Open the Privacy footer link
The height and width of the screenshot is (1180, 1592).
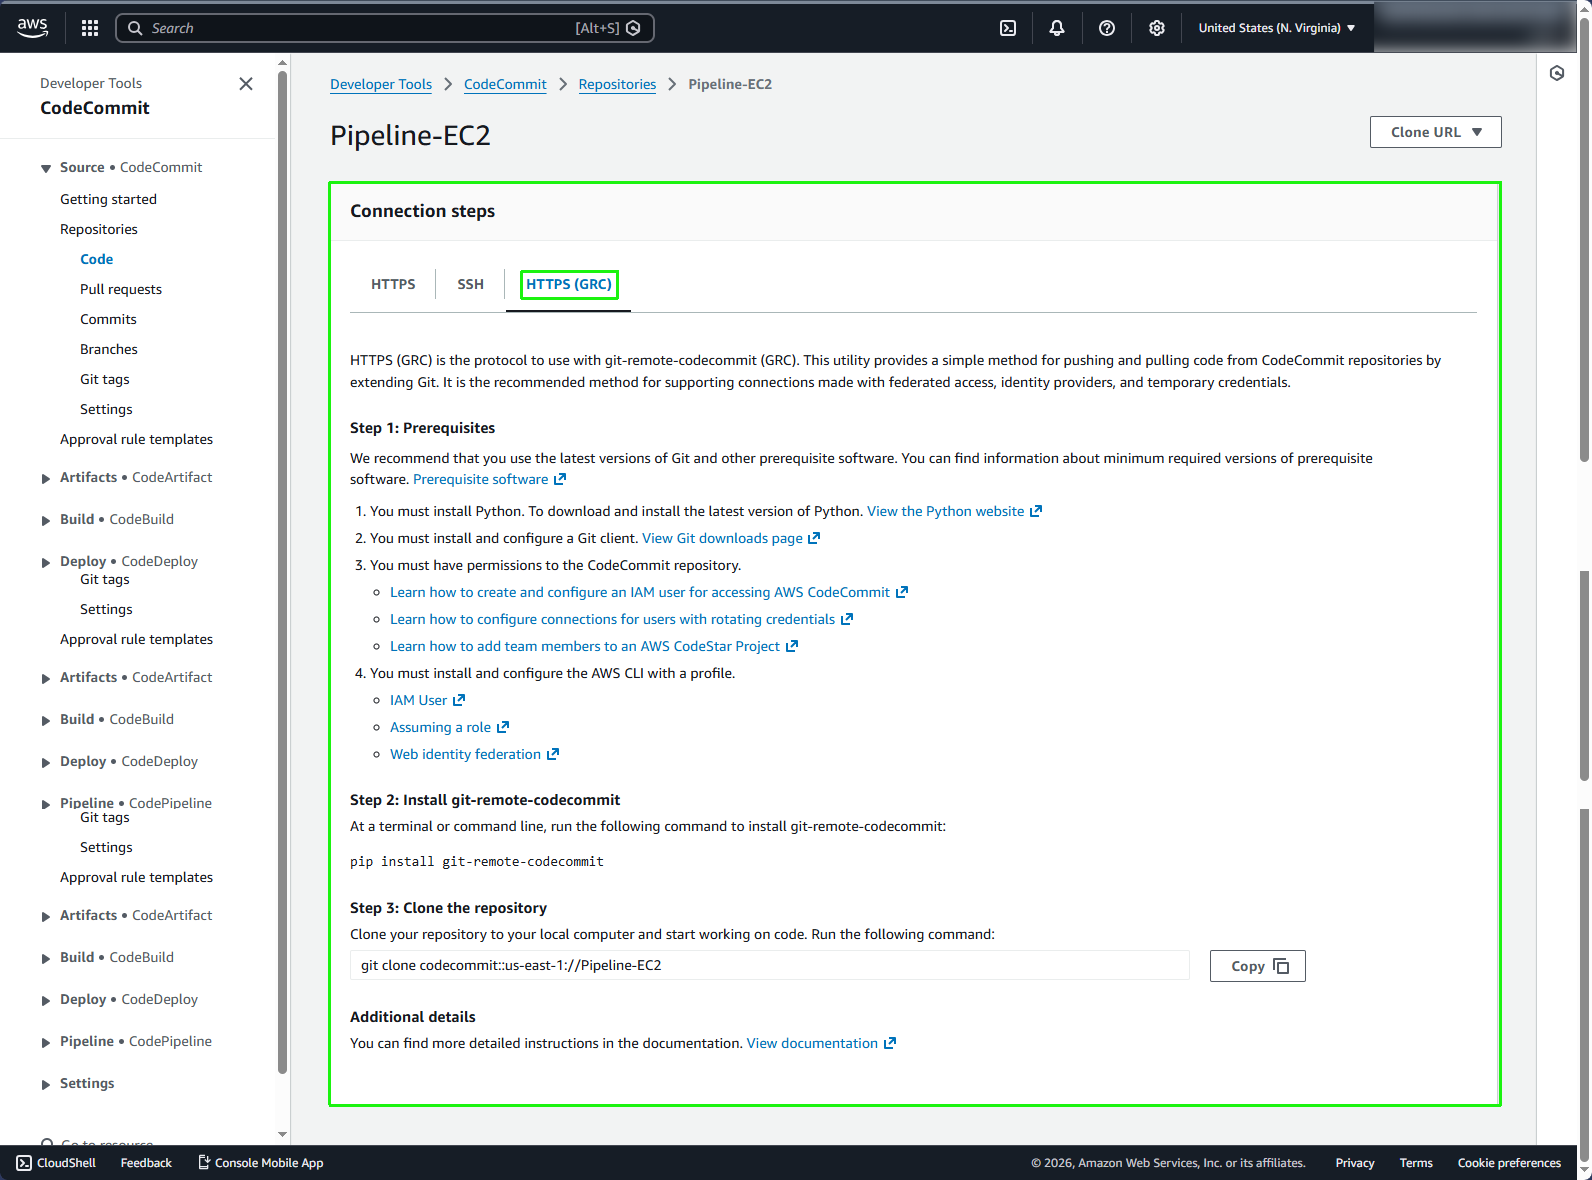(x=1355, y=1163)
